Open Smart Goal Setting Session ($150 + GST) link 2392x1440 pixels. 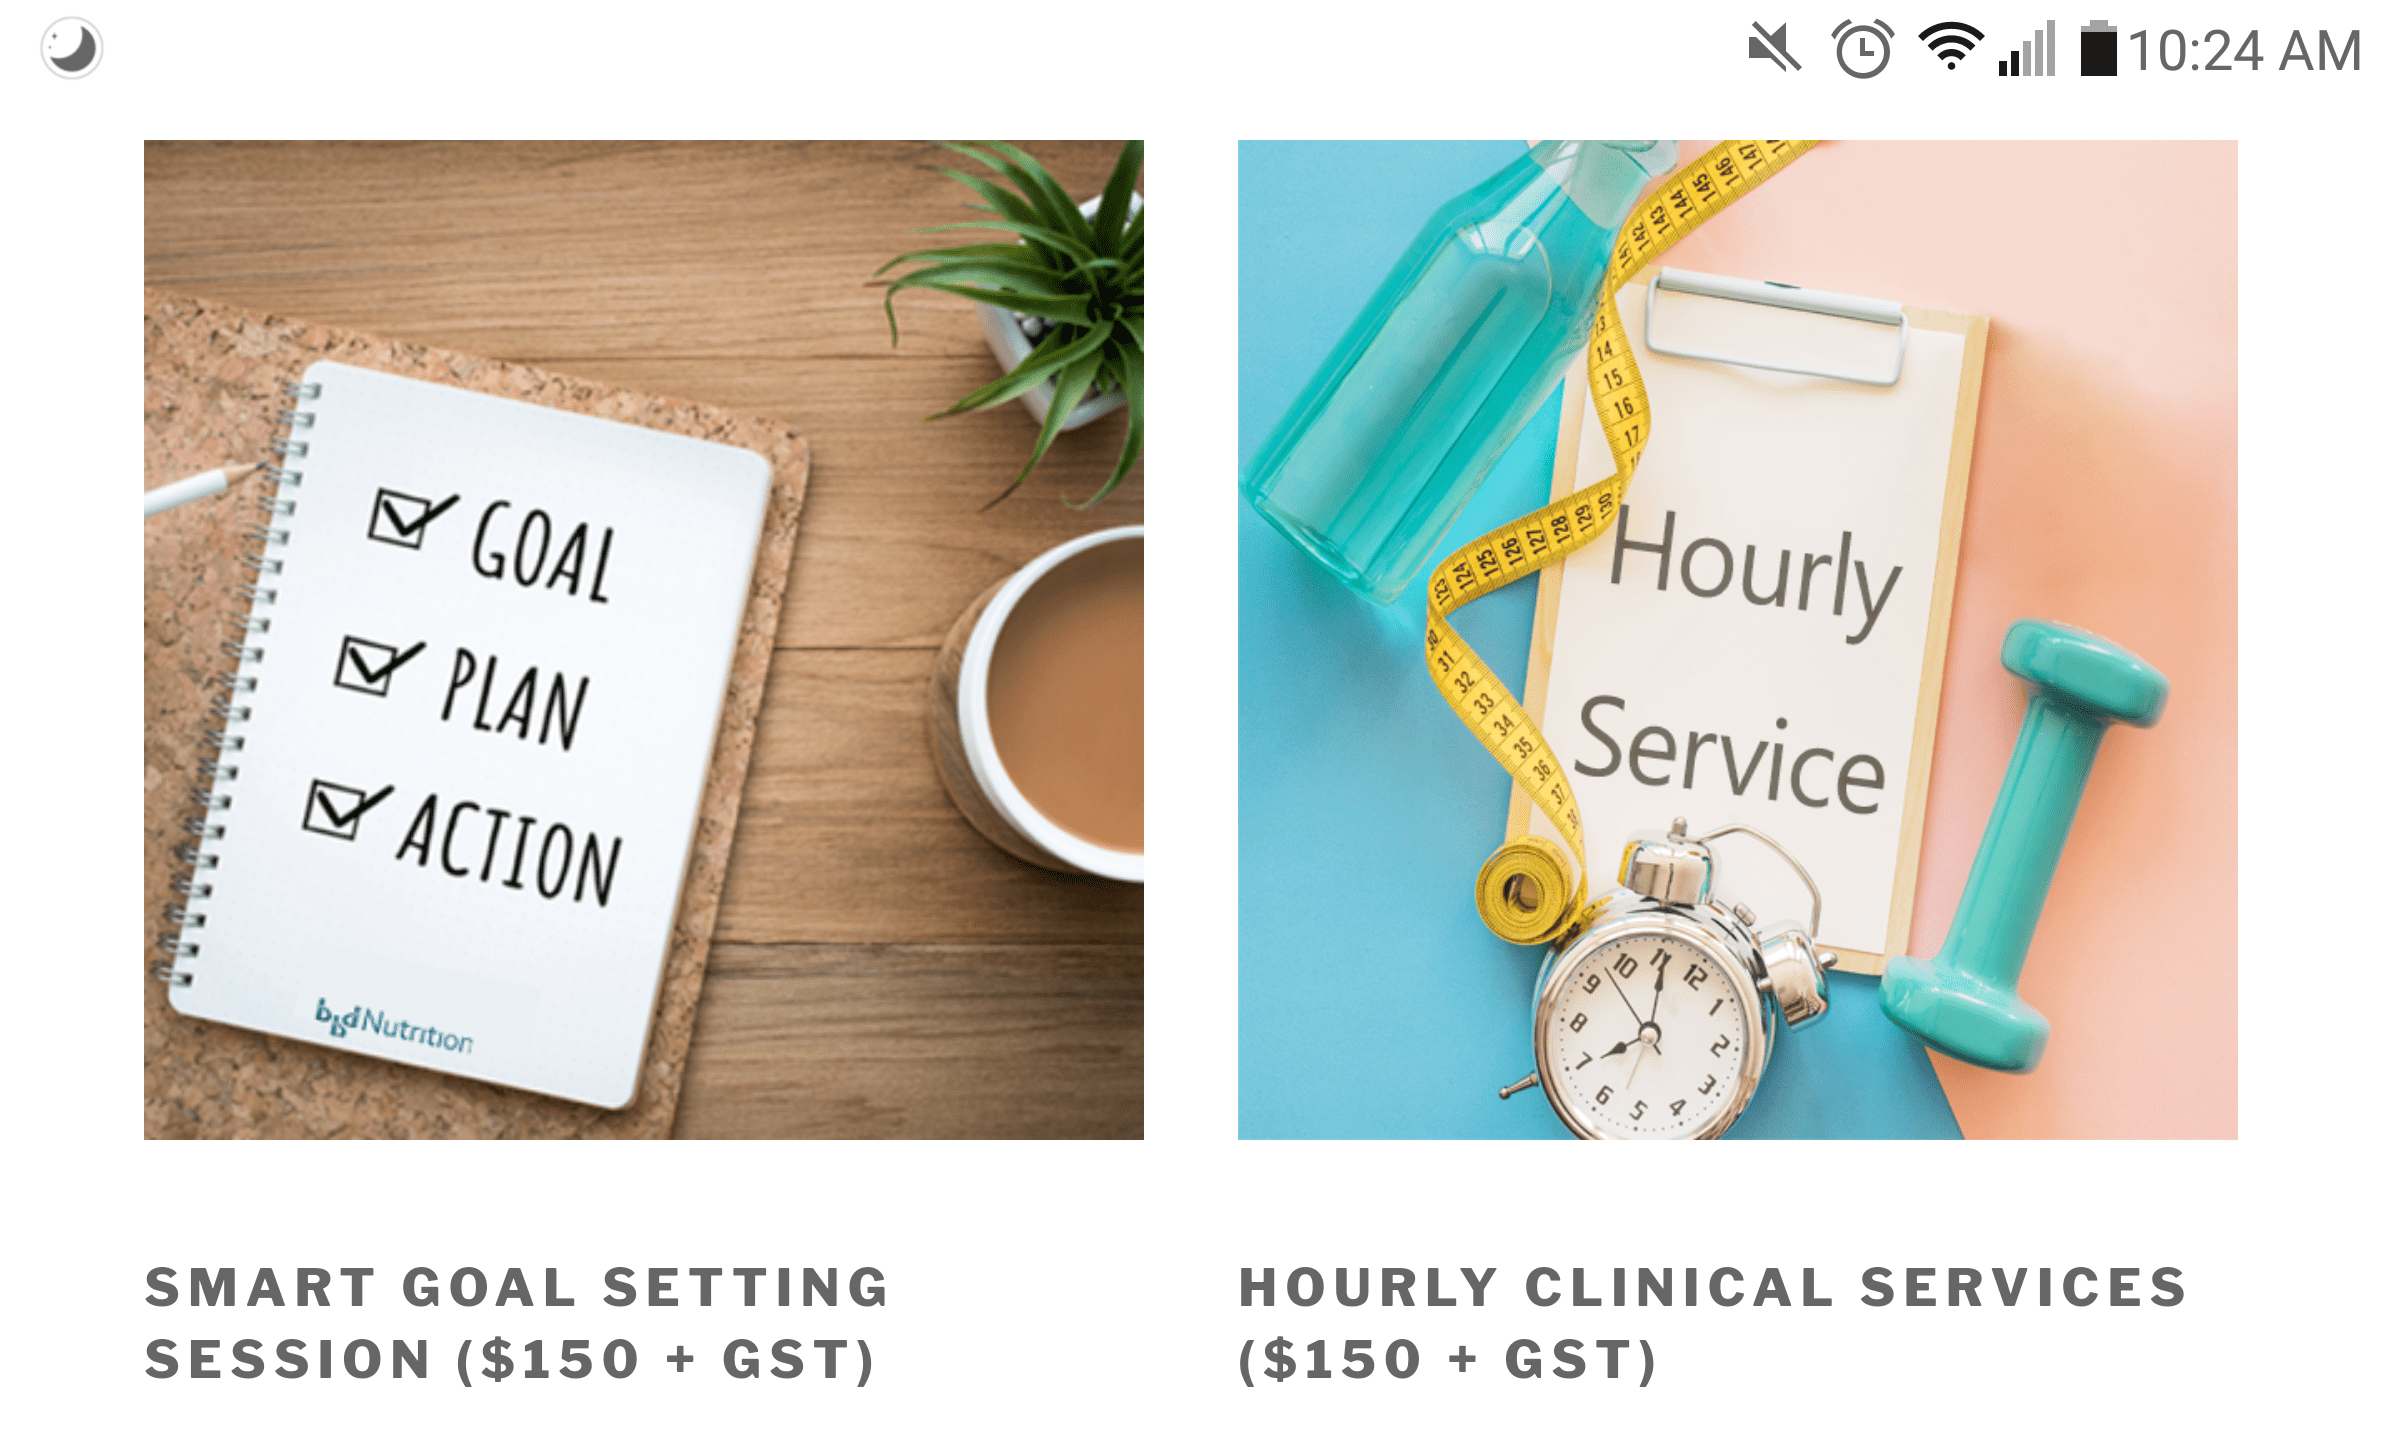pyautogui.click(x=517, y=1323)
